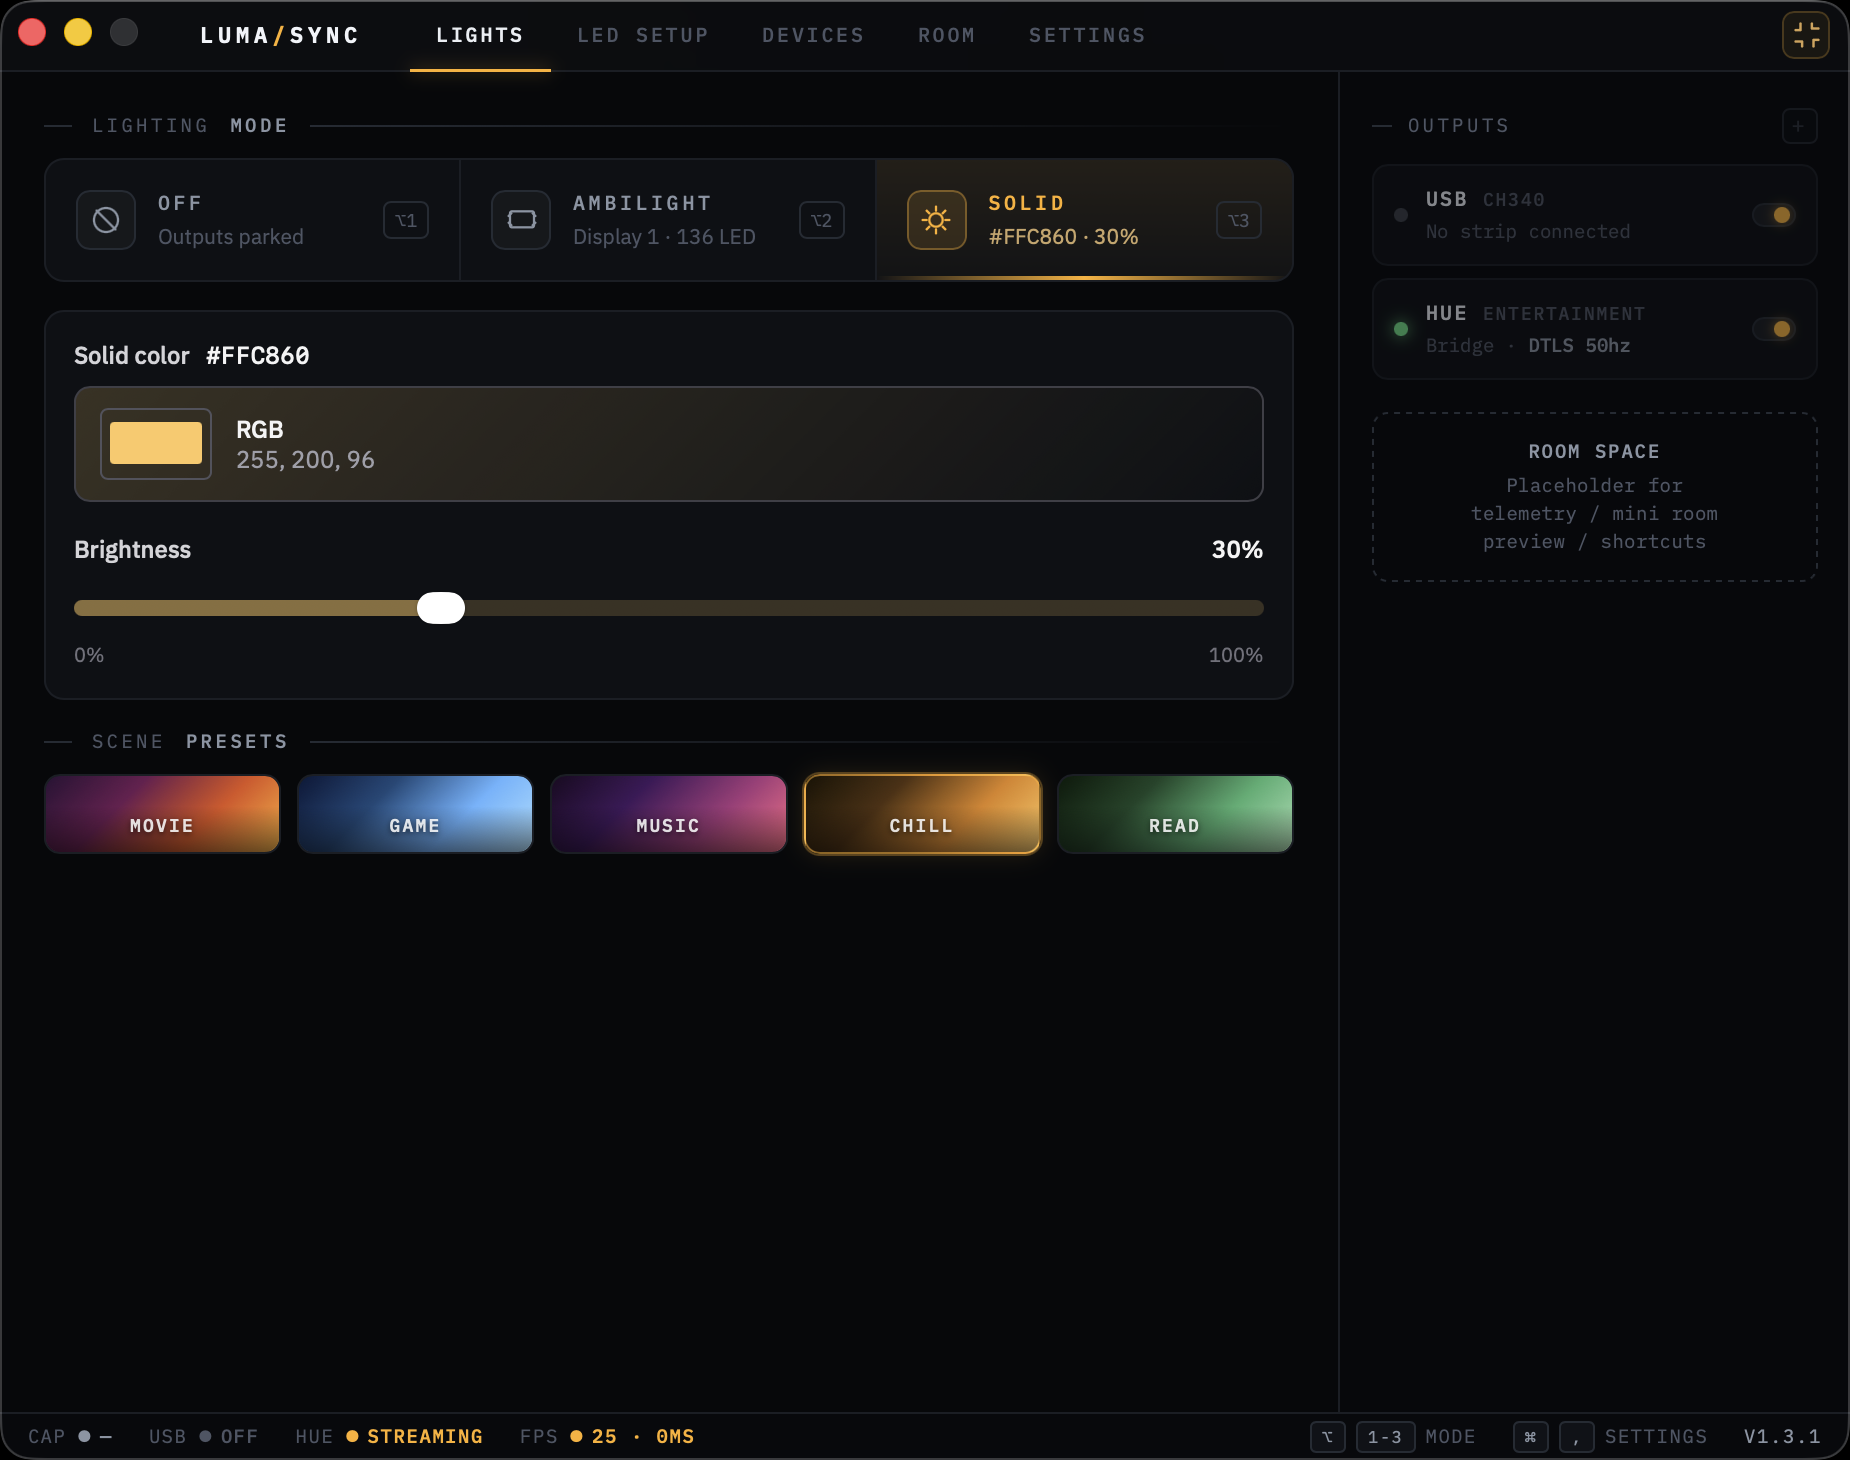Viewport: 1850px width, 1460px height.
Task: Click the option key icon in status bar
Action: coord(1327,1437)
